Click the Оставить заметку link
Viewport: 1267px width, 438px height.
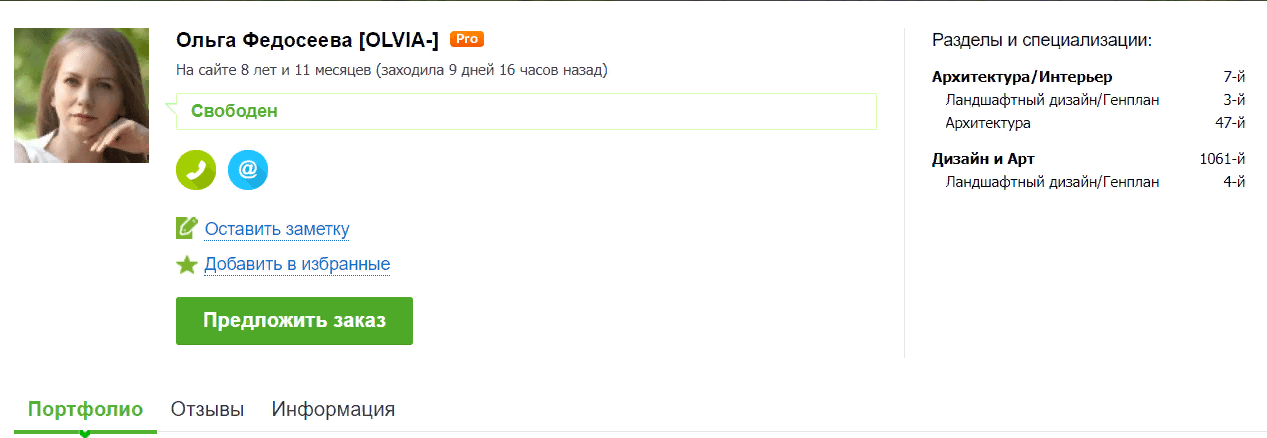pyautogui.click(x=277, y=229)
